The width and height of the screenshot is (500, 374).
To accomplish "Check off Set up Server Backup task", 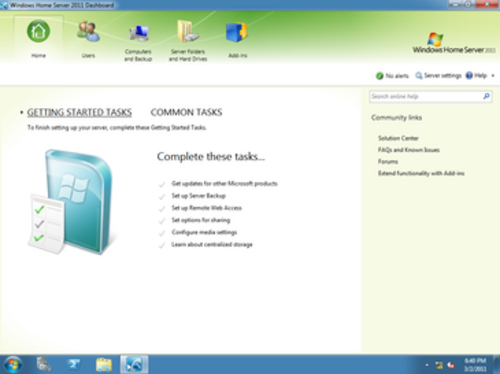I will tap(162, 196).
